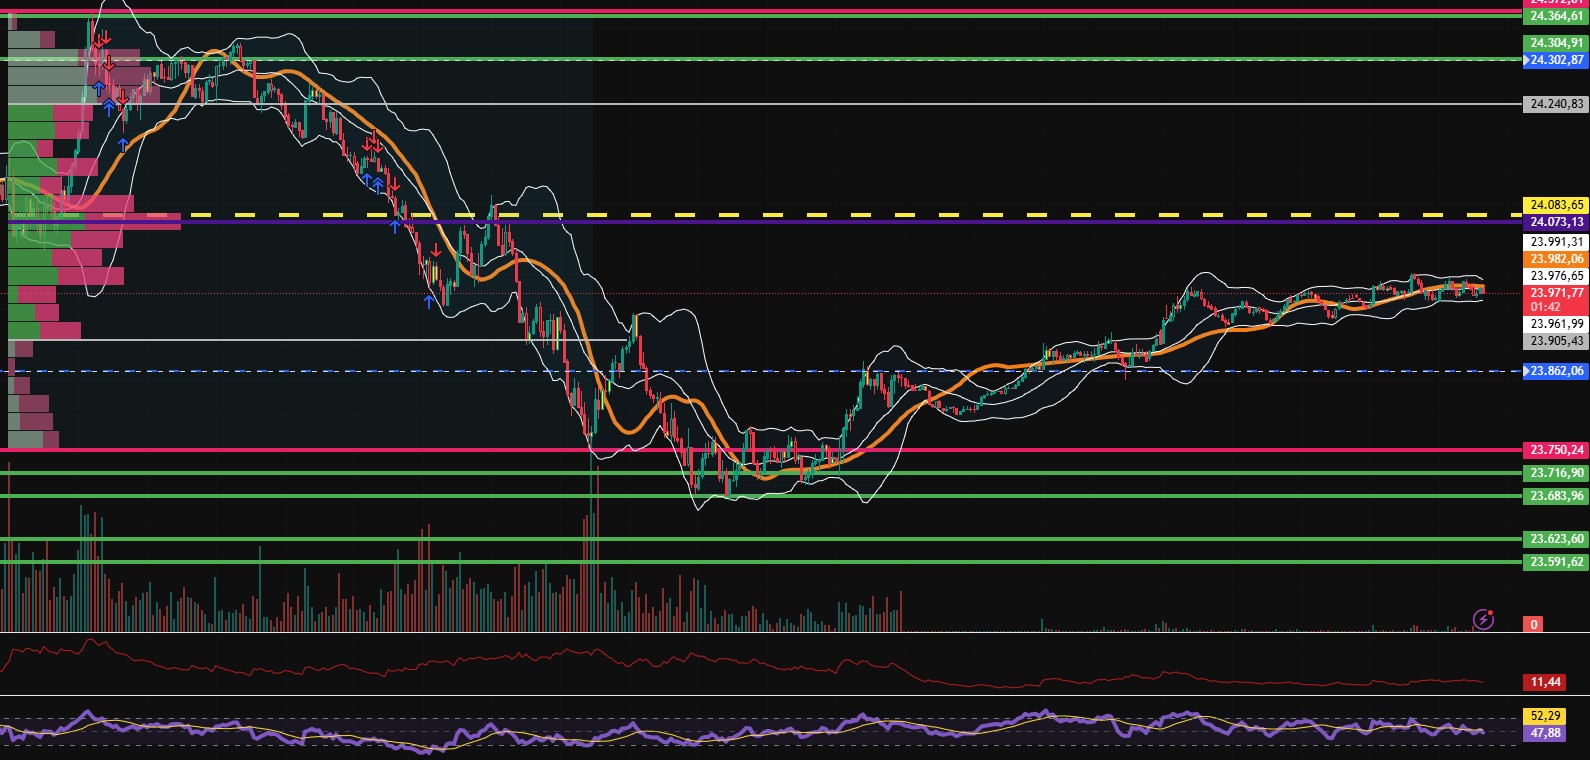1590x760 pixels.
Task: Click the orange 23.982,06 moving average label
Action: point(1556,259)
